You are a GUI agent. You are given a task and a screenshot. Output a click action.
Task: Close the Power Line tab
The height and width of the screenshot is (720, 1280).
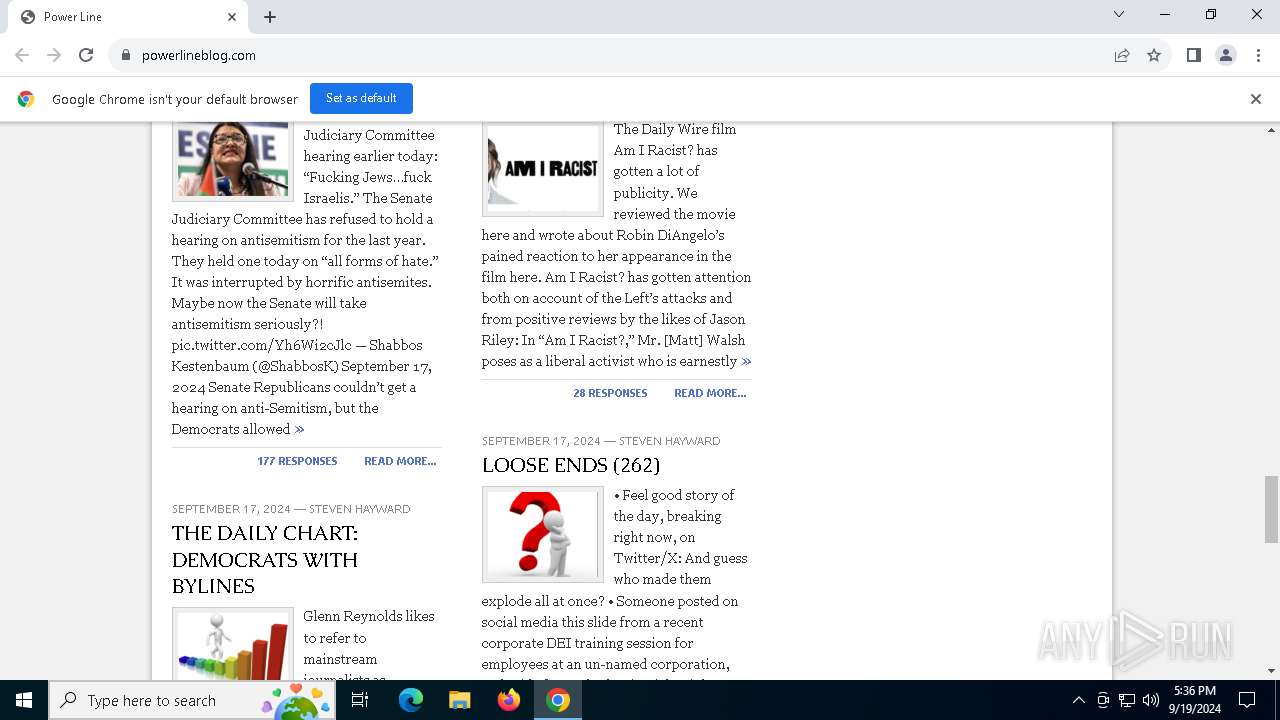coord(232,17)
